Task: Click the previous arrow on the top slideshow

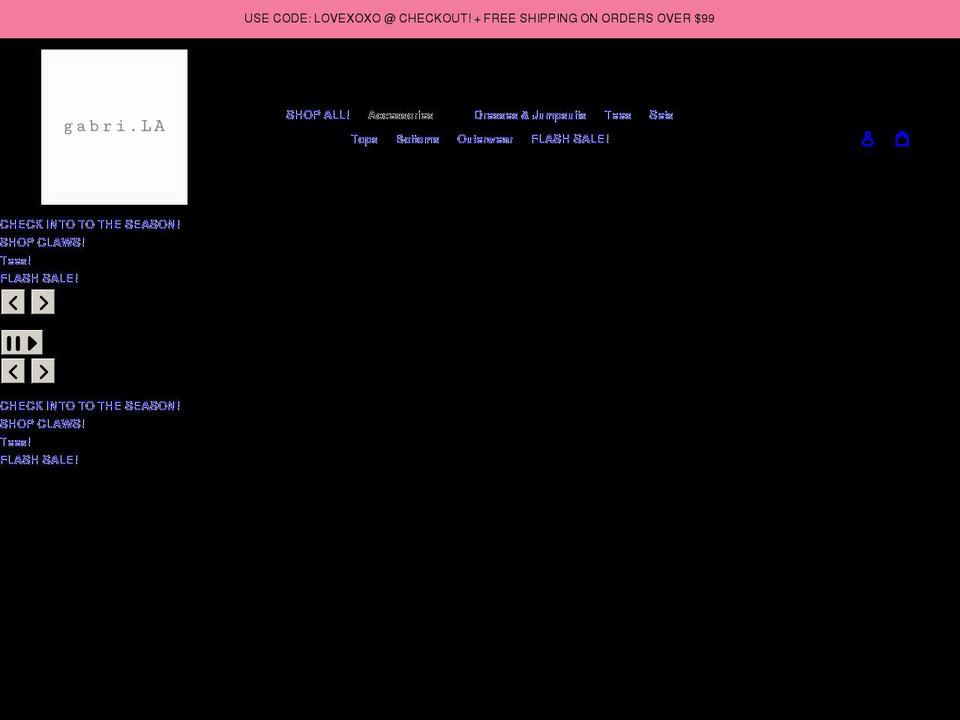Action: [x=13, y=301]
